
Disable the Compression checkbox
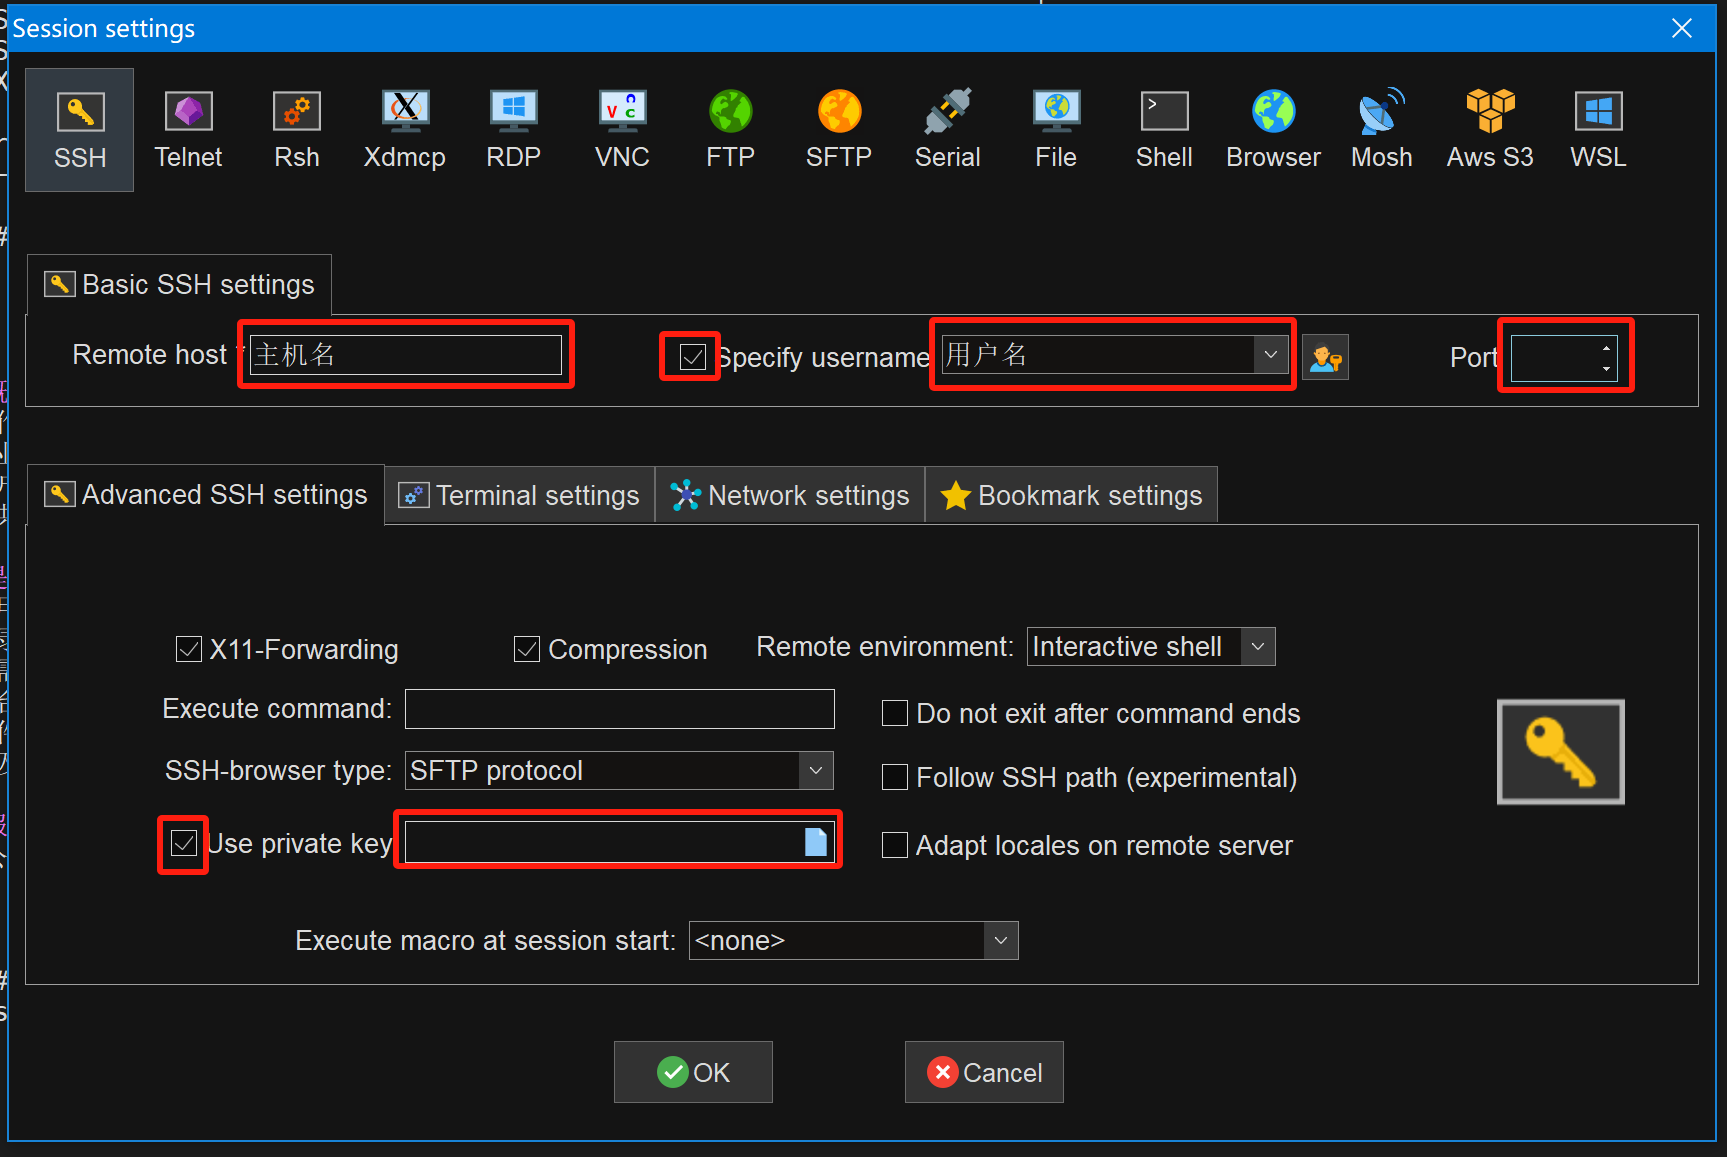(x=527, y=649)
